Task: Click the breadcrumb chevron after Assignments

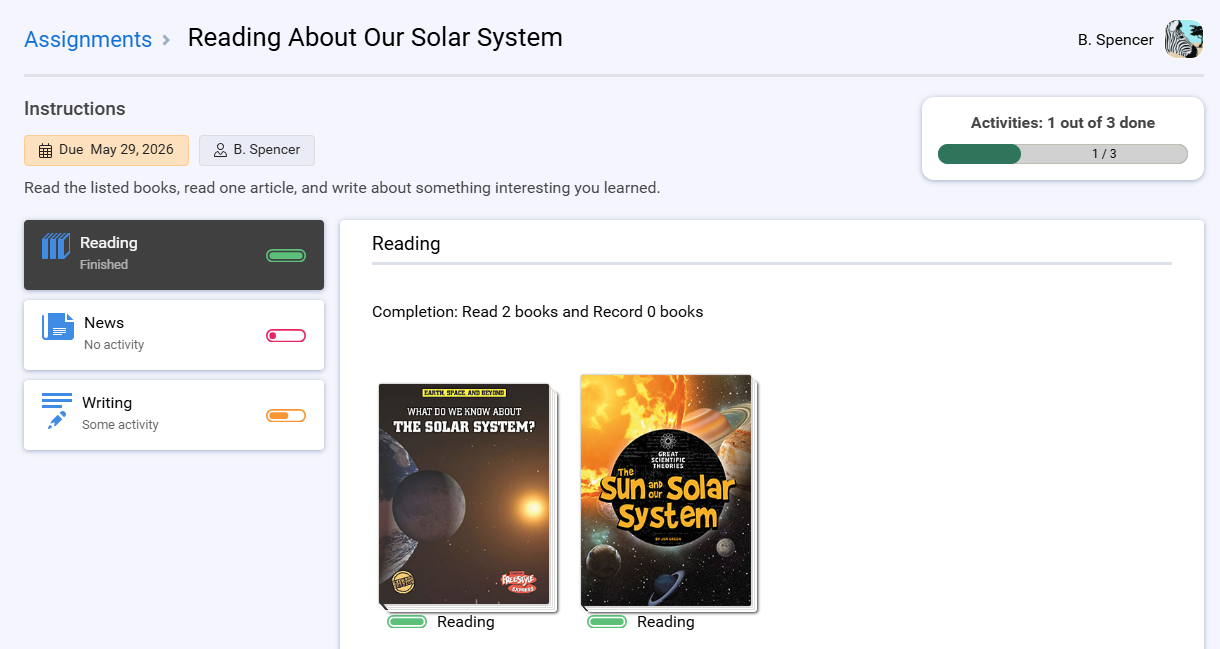Action: 166,40
